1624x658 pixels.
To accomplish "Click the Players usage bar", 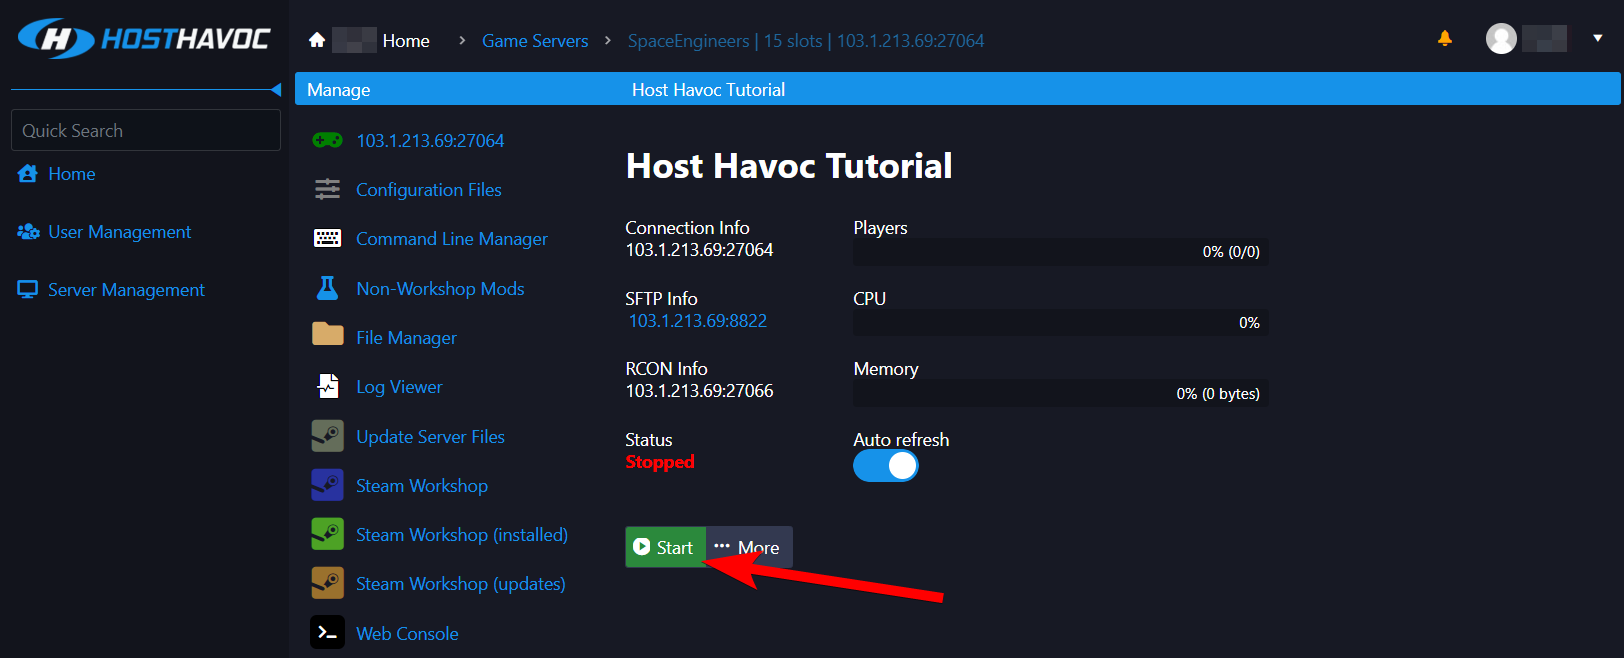I will coord(1060,252).
